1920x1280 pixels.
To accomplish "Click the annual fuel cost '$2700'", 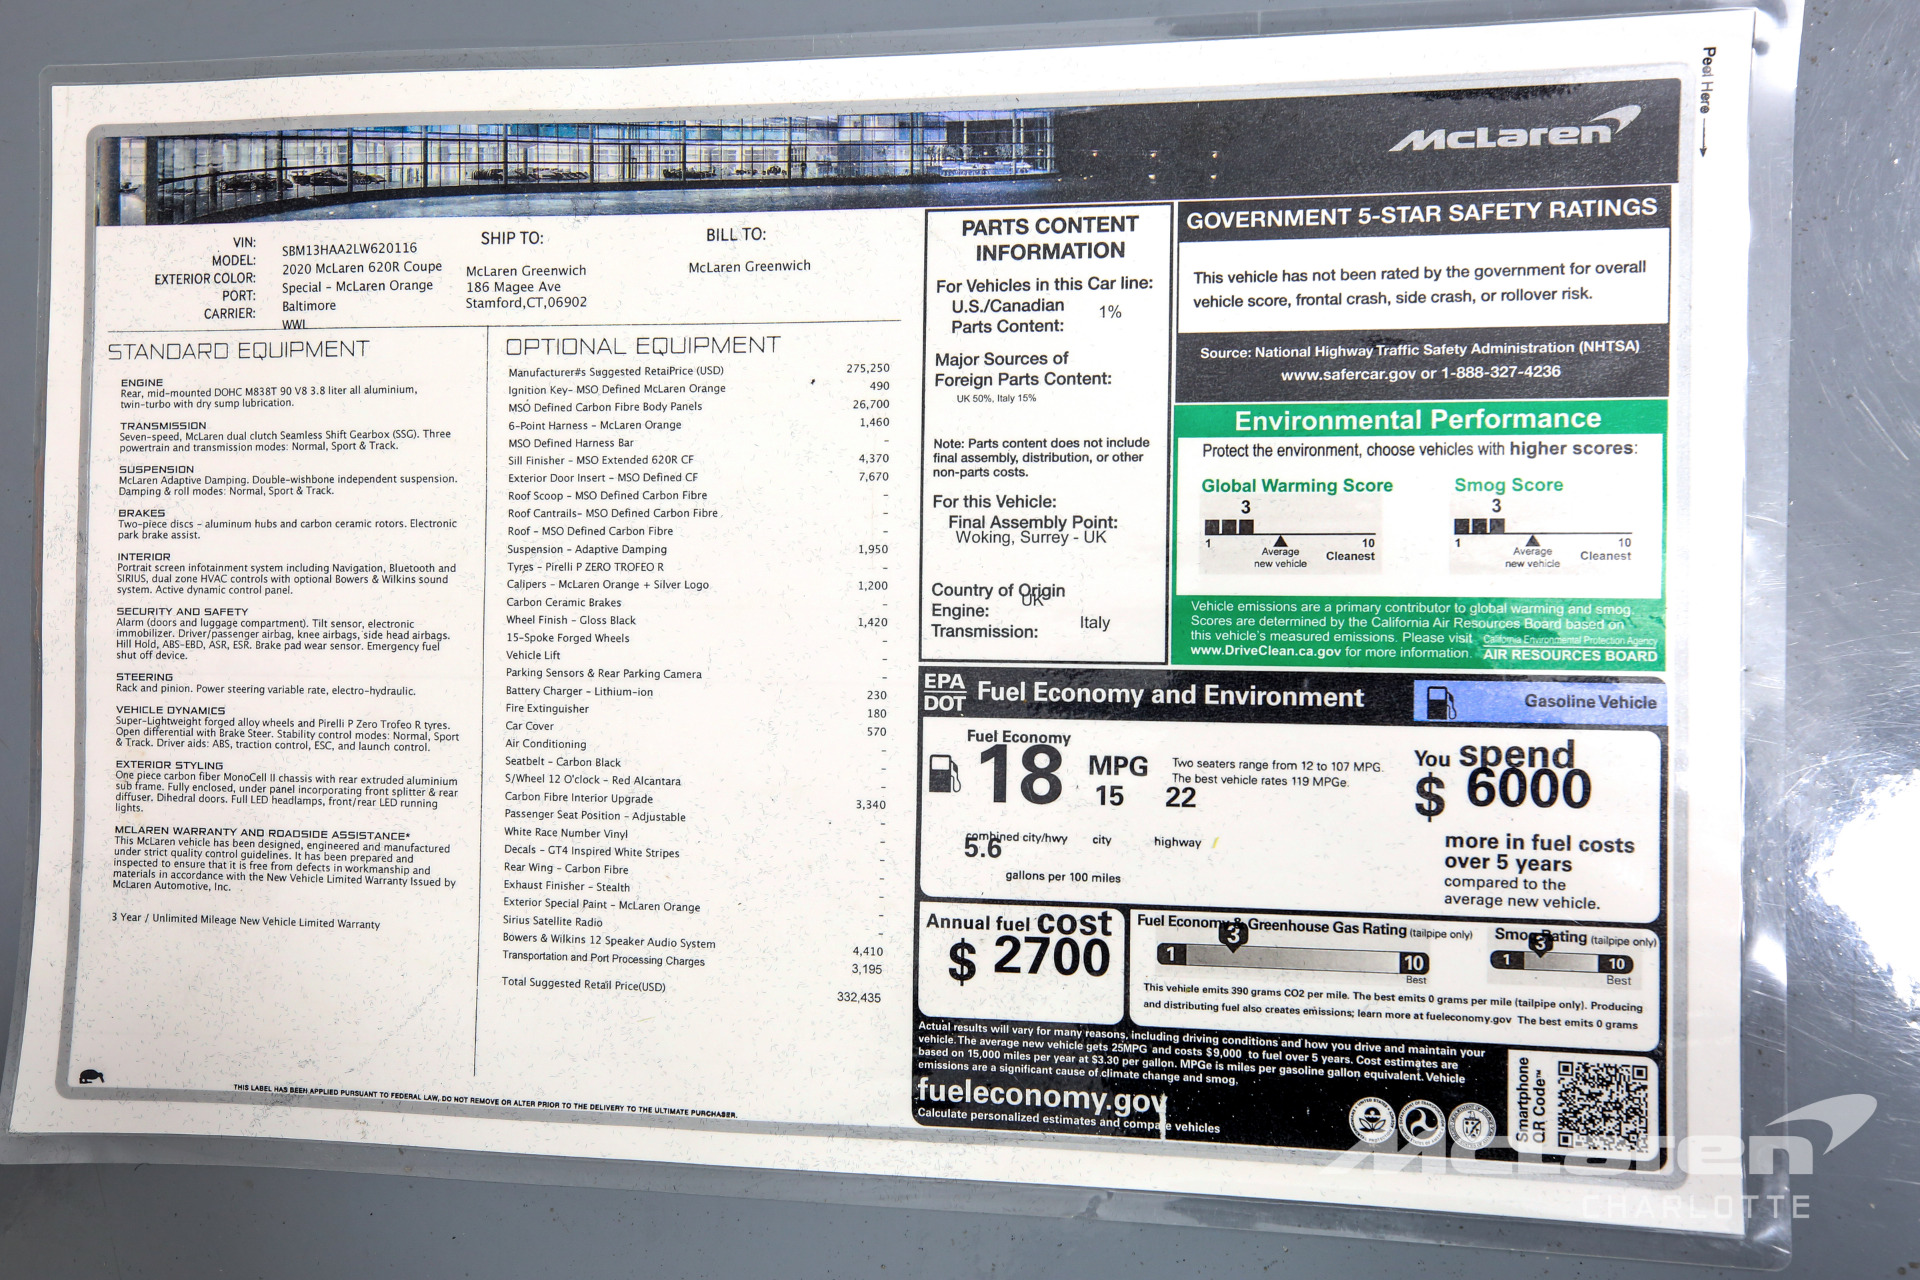I will point(1029,958).
